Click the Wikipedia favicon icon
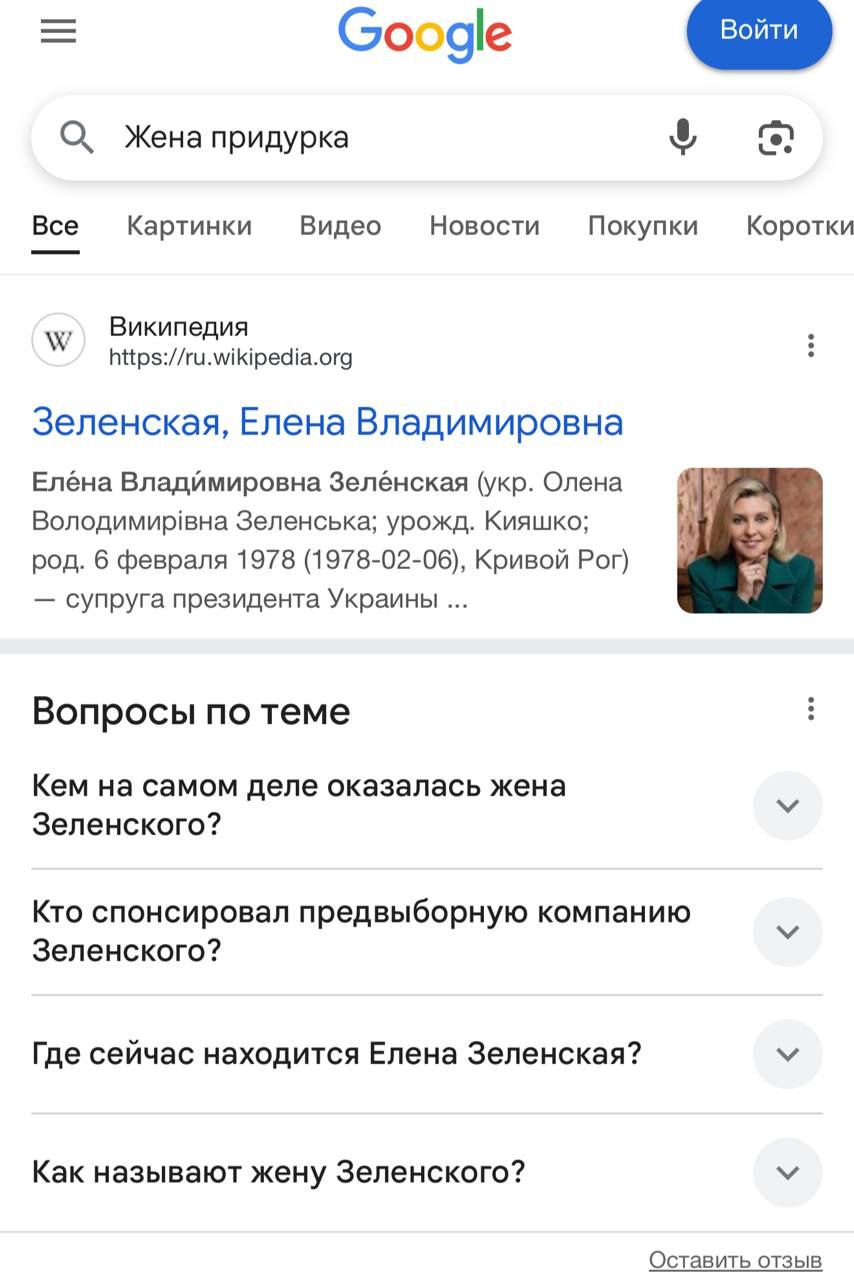The height and width of the screenshot is (1280, 854). [59, 342]
